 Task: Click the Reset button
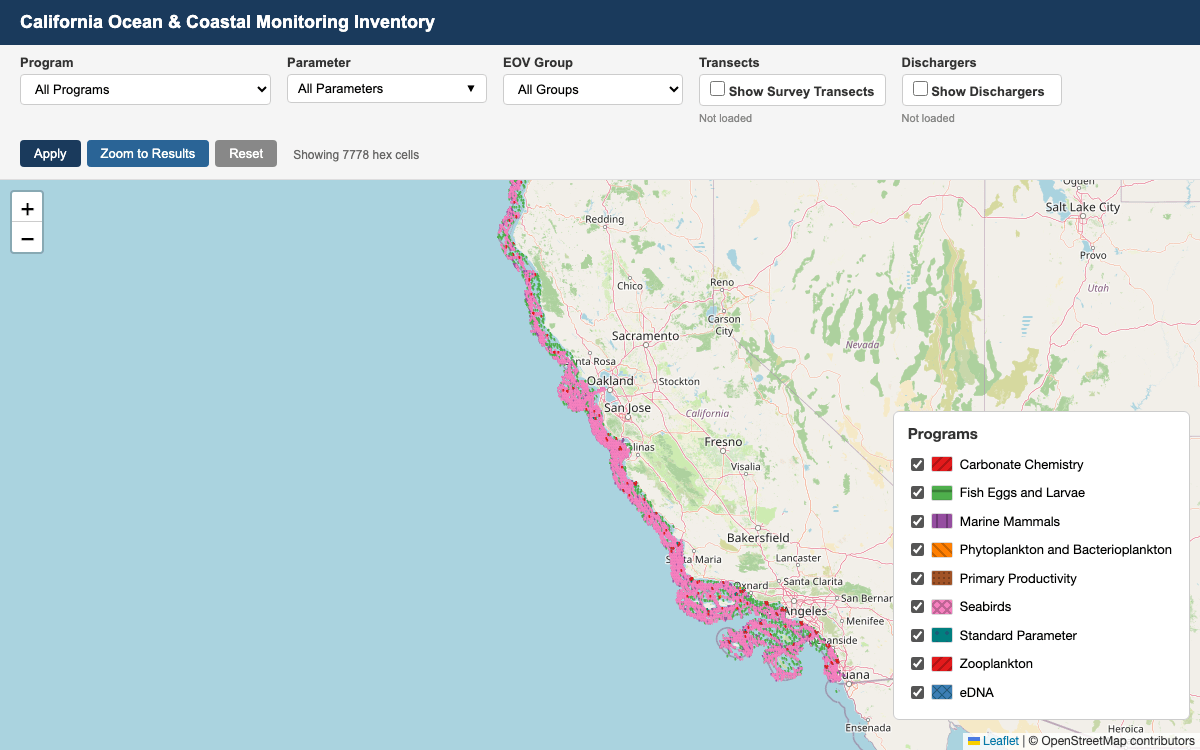coord(246,153)
